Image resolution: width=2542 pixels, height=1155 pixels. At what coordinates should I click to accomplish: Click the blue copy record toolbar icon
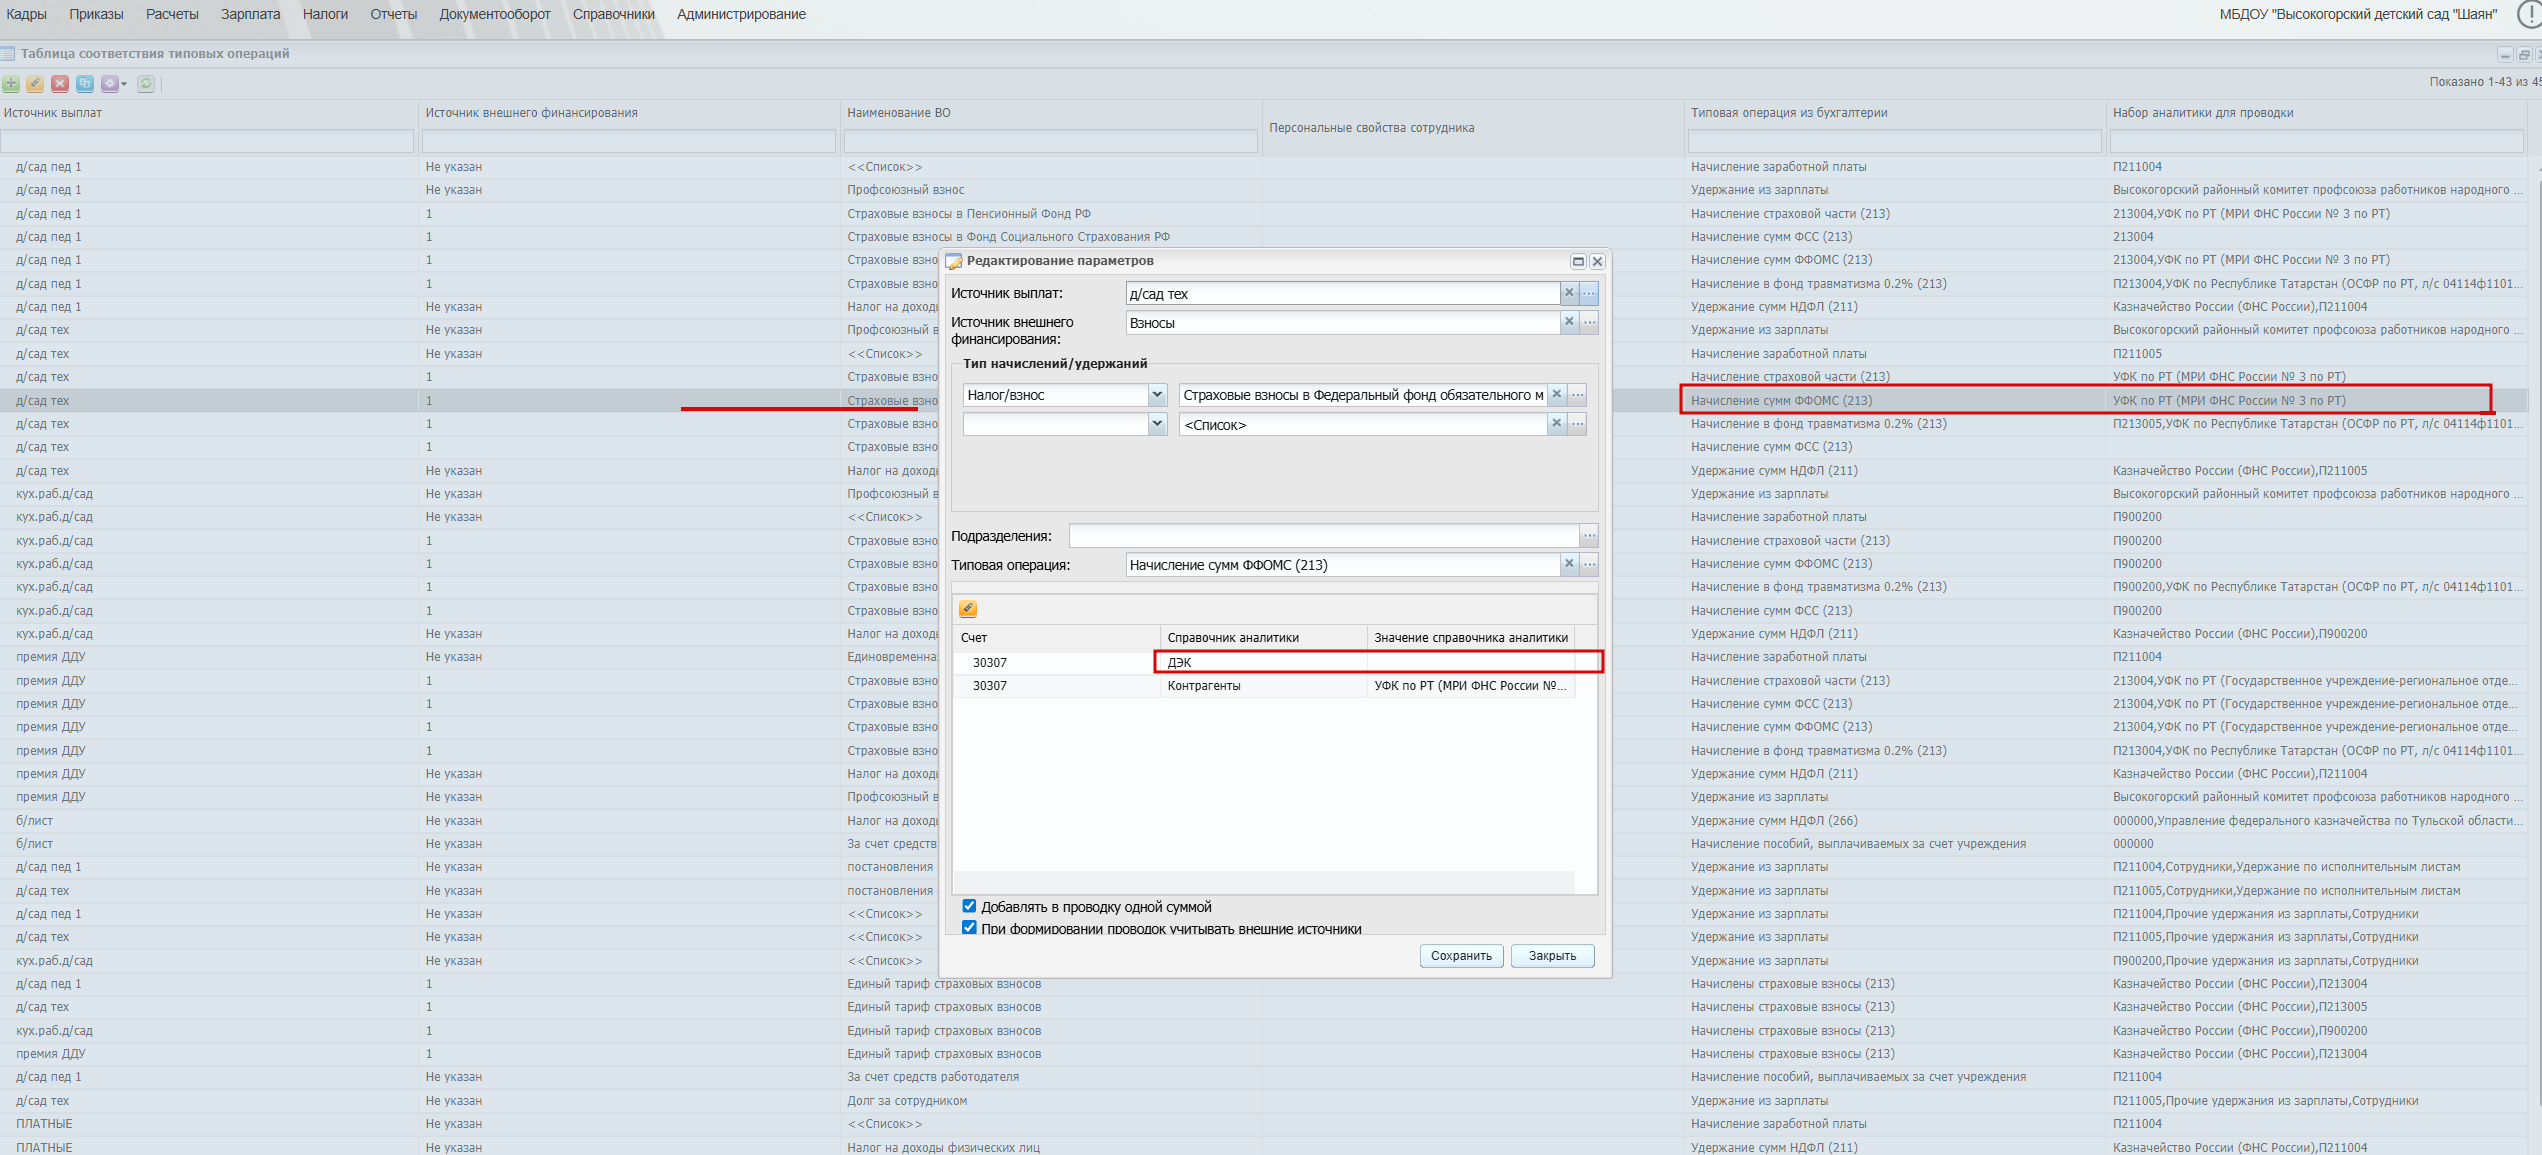point(85,84)
